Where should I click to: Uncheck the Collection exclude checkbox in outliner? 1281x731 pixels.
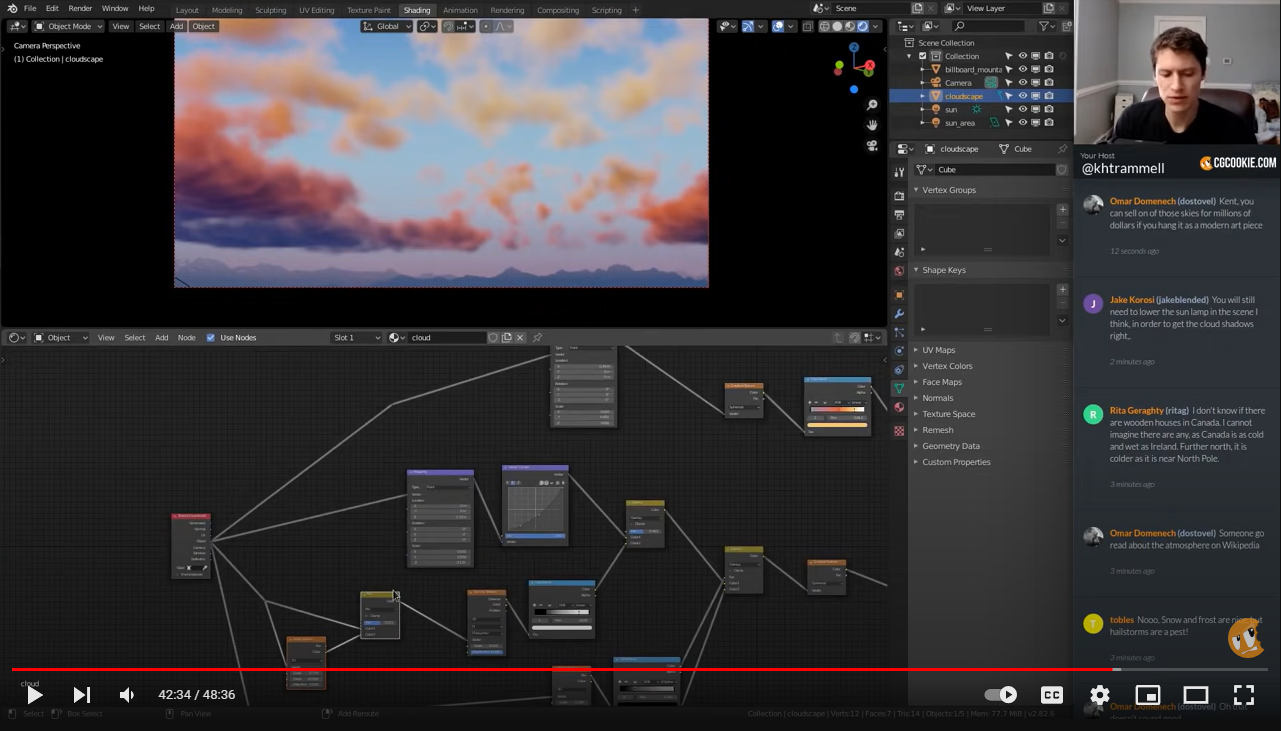[x=922, y=56]
